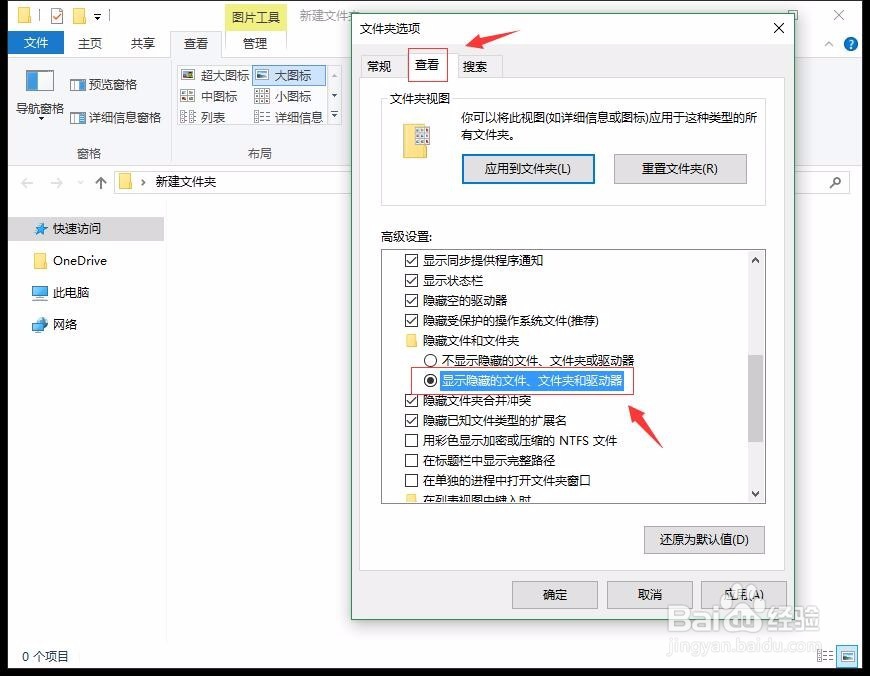Viewport: 870px width, 676px height.
Task: Click Cancel button in dialog
Action: 650,595
